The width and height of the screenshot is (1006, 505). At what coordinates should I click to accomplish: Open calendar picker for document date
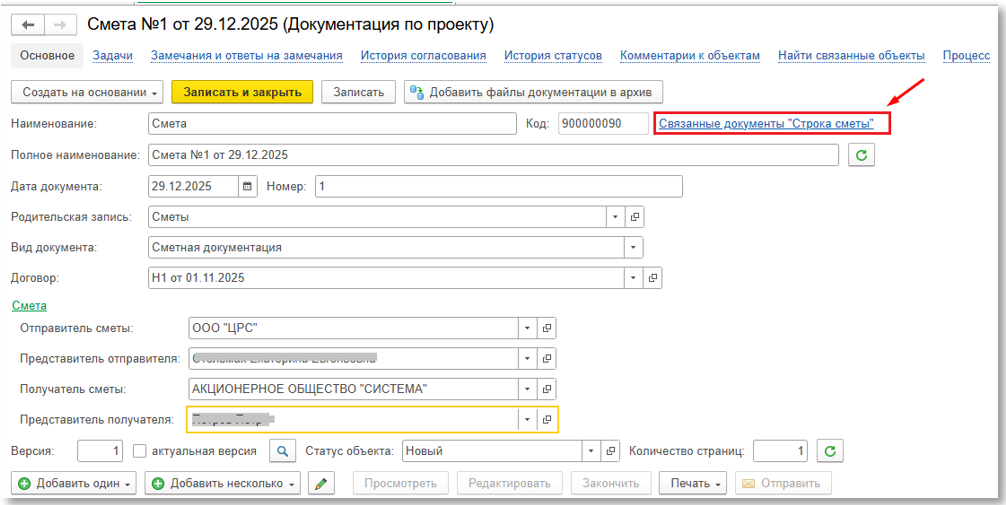[x=247, y=186]
